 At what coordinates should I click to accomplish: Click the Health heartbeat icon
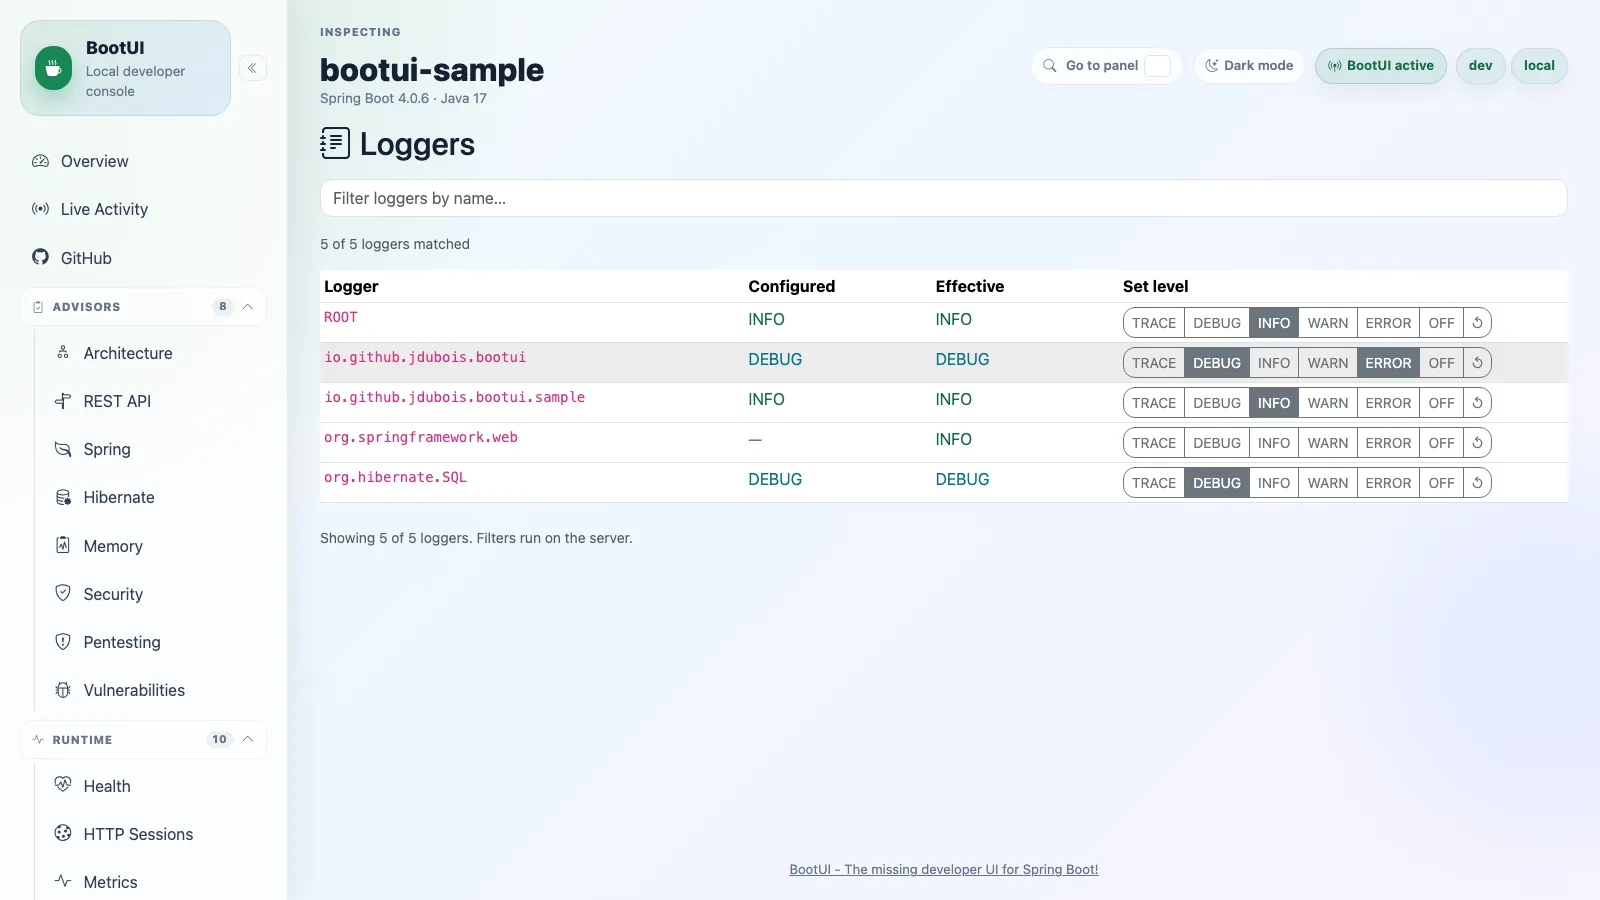tap(63, 785)
